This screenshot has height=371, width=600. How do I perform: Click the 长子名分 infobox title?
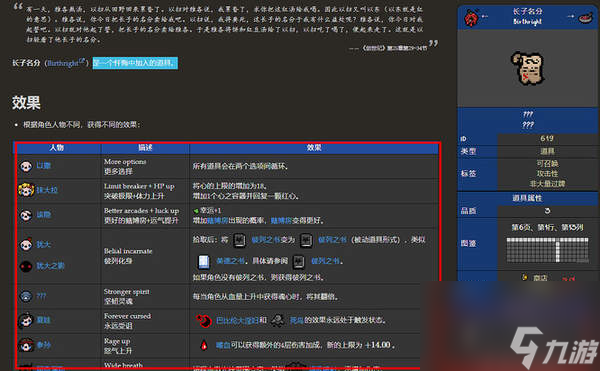(x=527, y=11)
